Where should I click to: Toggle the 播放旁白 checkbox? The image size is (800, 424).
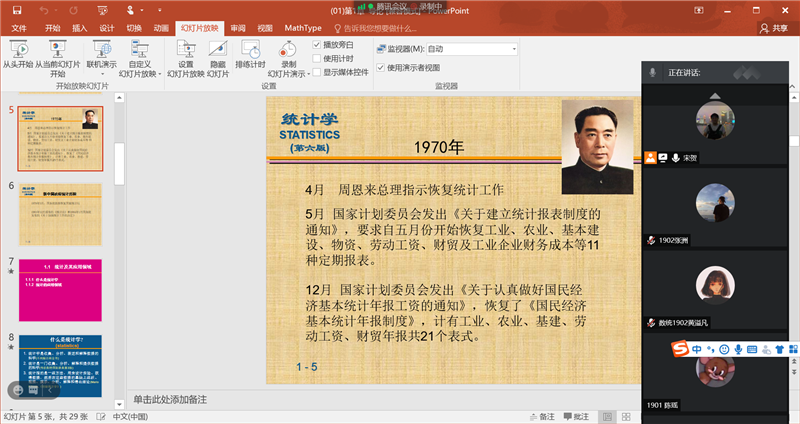coord(317,46)
